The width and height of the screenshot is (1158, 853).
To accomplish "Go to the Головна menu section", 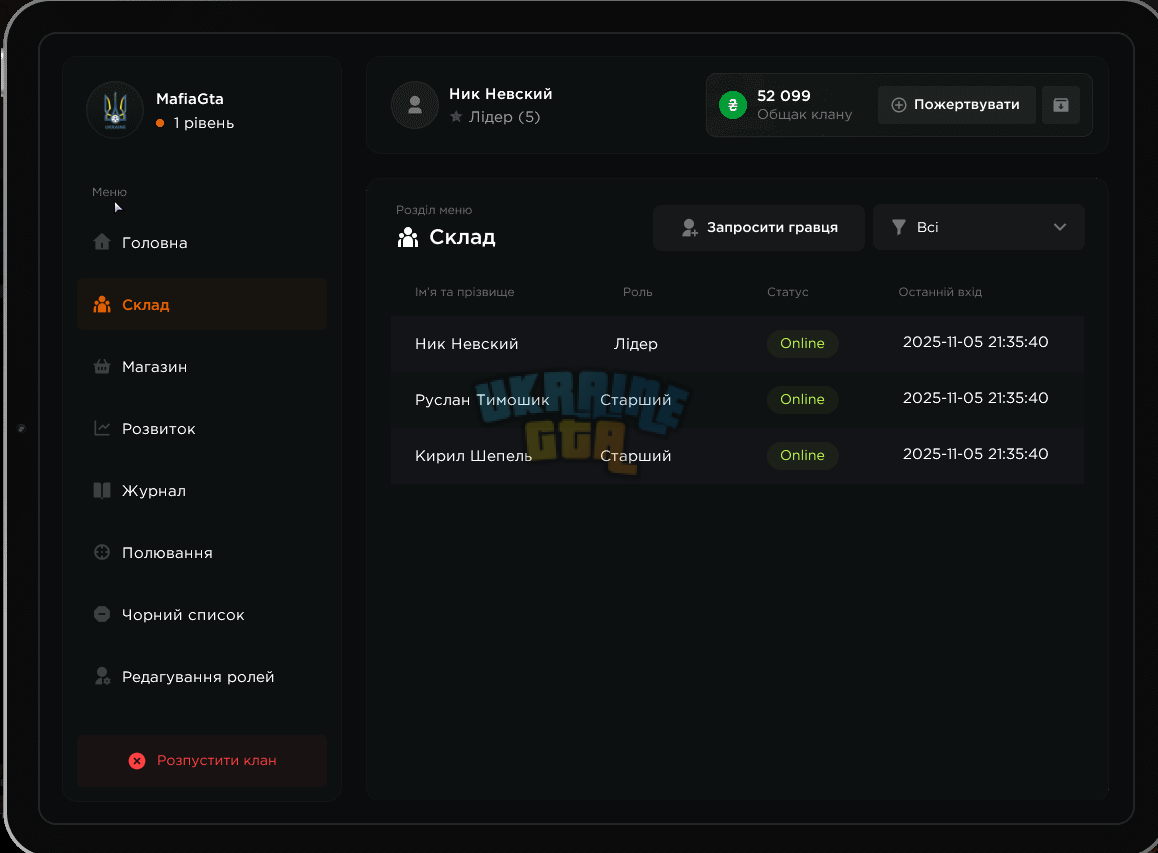I will tap(202, 242).
